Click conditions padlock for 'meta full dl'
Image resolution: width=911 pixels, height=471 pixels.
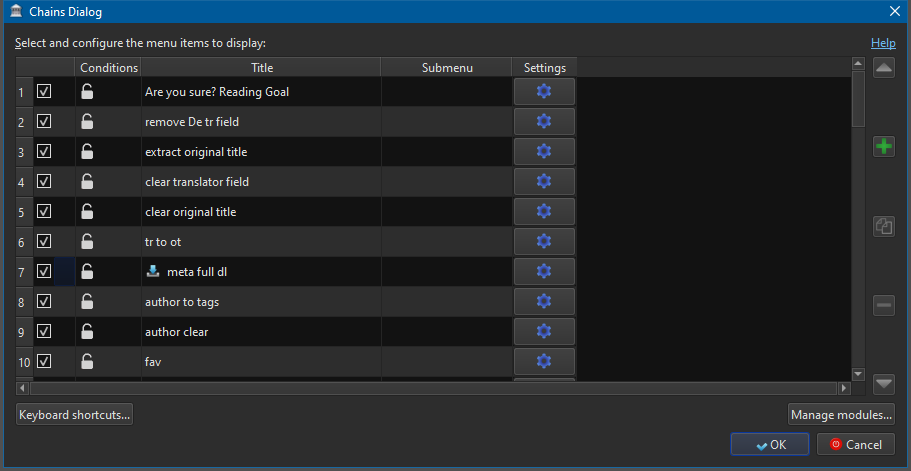click(87, 271)
